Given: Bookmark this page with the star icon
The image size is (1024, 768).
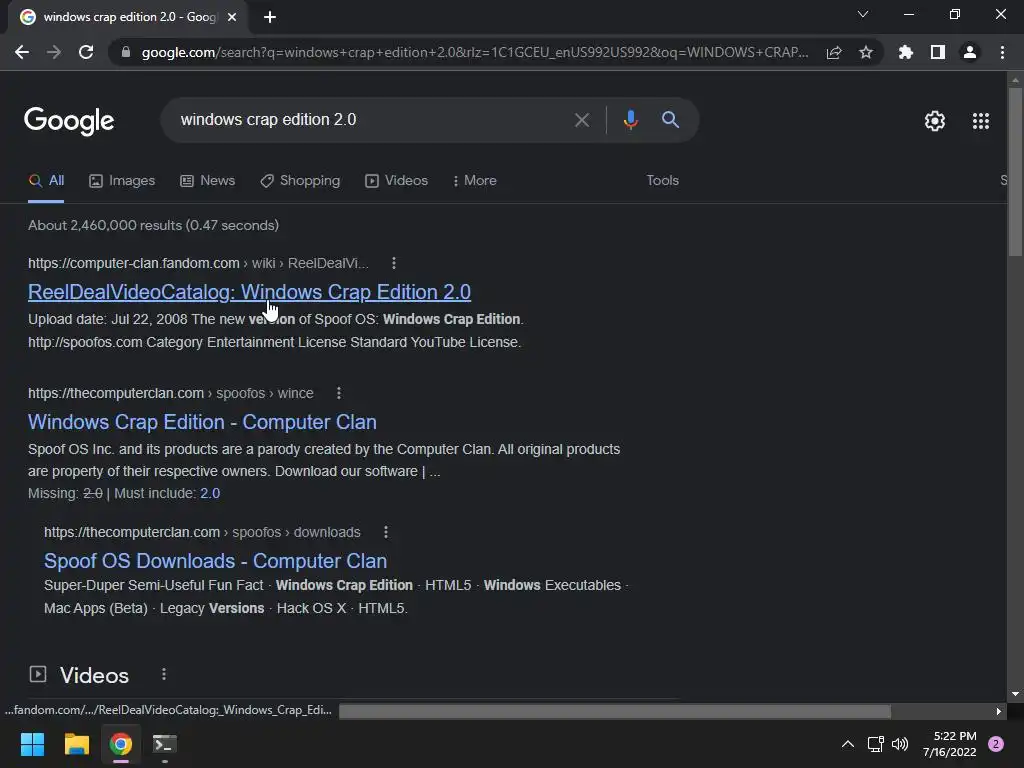Looking at the screenshot, I should click(866, 52).
